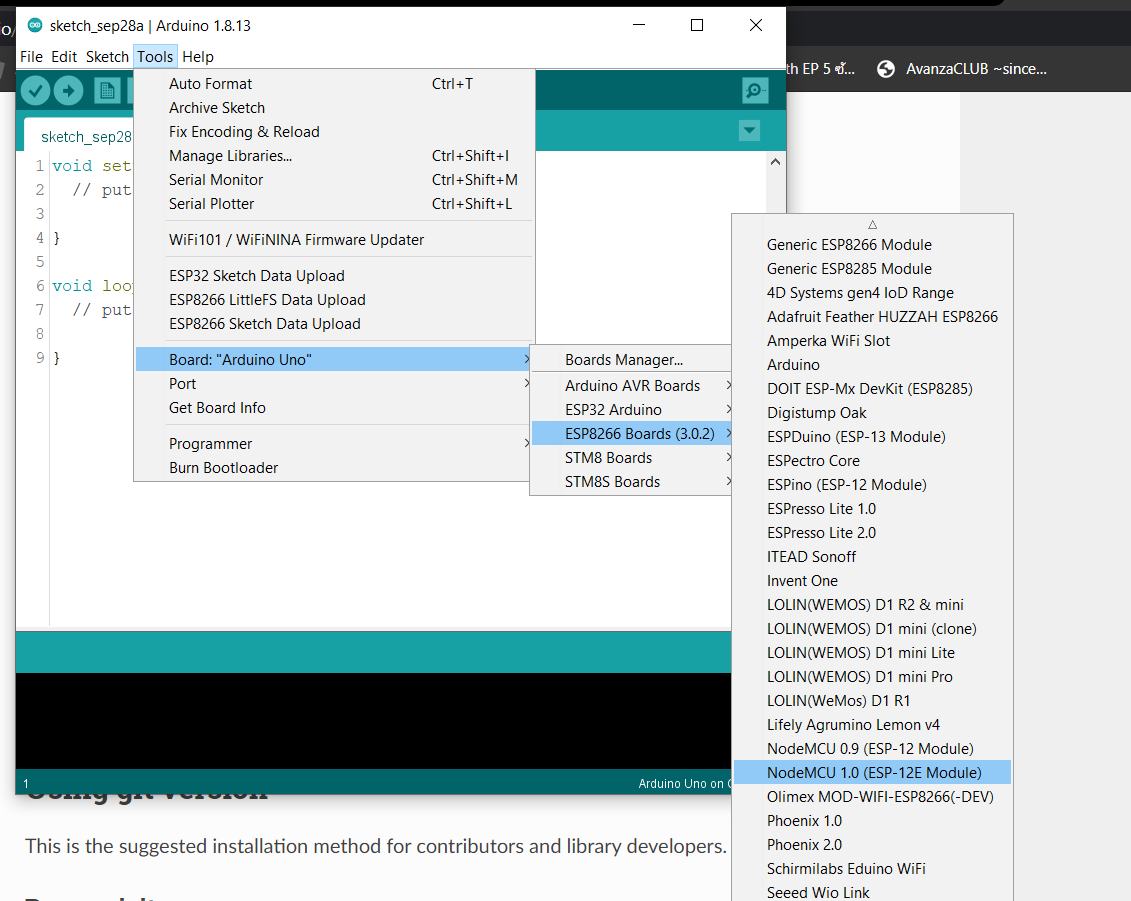Screen dimensions: 1131x901
Task: Choose Archive Sketch
Action: 335,107
